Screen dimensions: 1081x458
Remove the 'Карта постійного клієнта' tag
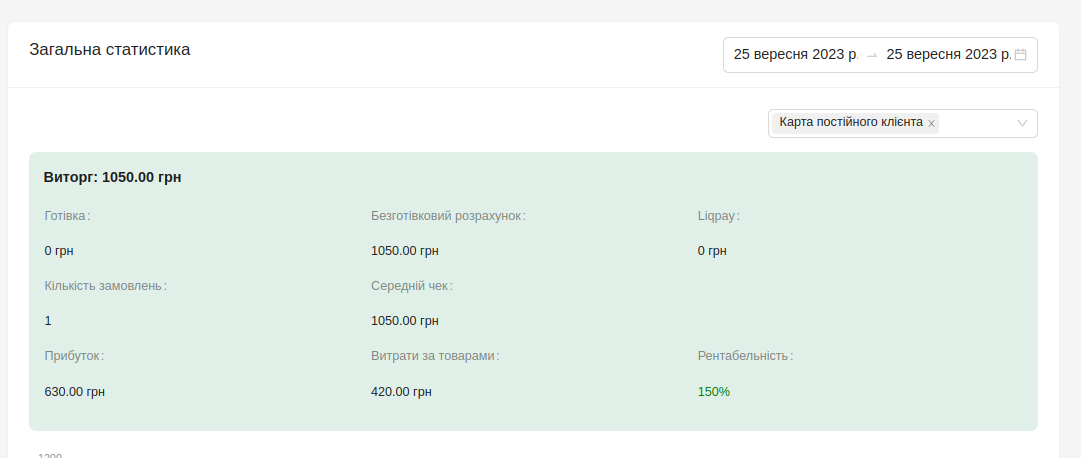(x=931, y=123)
